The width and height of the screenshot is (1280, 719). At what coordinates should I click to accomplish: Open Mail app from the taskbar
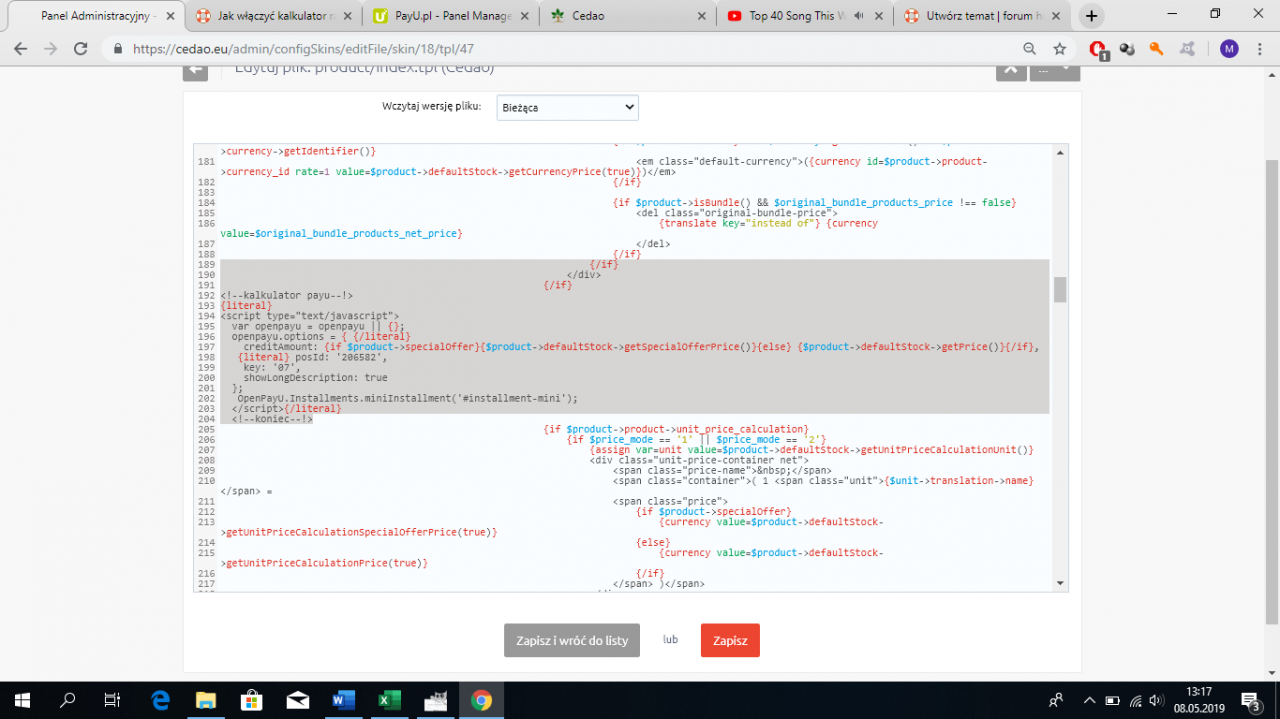click(x=297, y=700)
